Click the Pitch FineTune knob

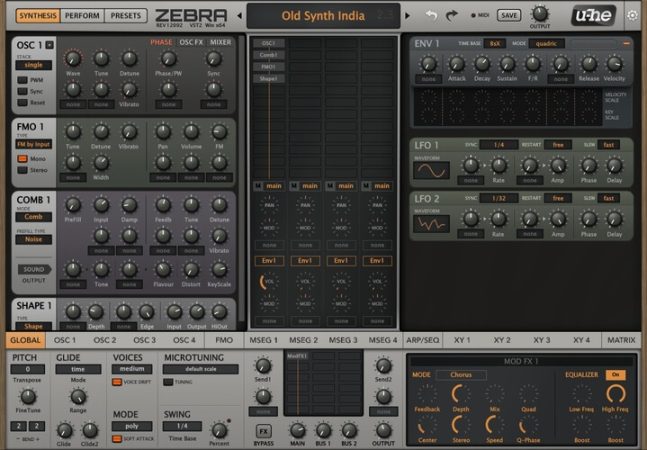point(28,397)
